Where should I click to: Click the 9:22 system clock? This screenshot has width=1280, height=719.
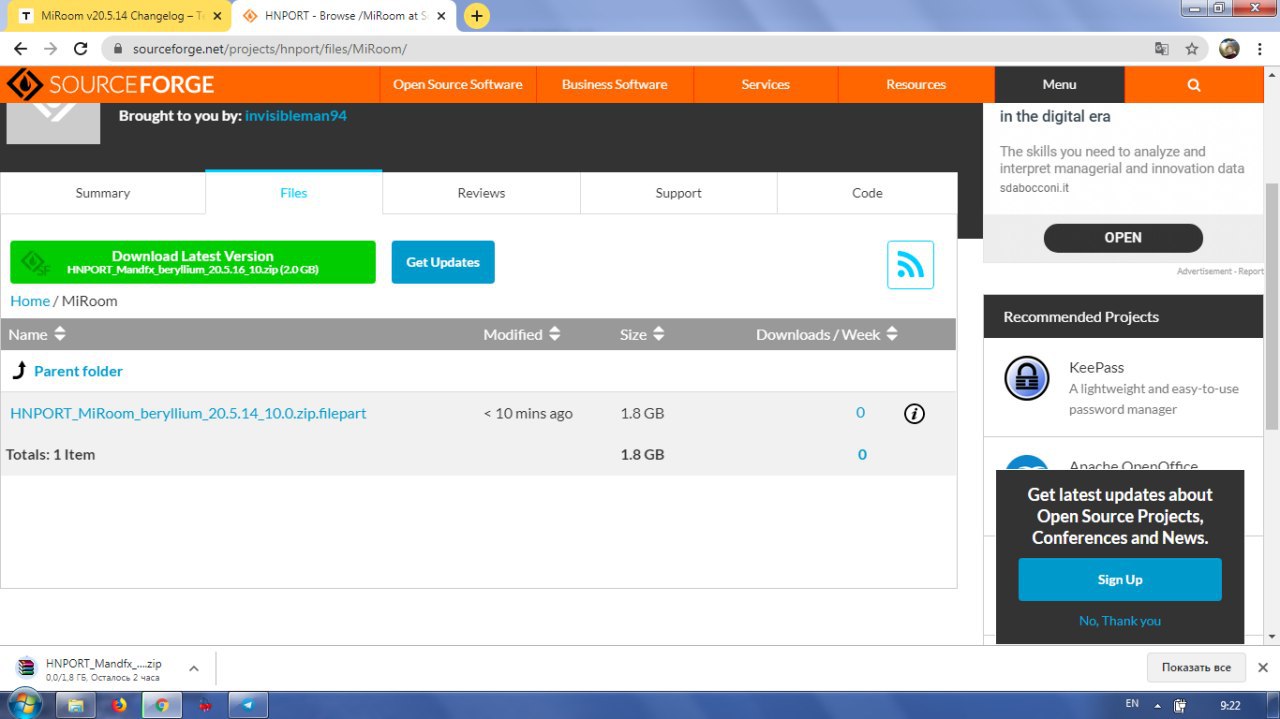pyautogui.click(x=1230, y=705)
